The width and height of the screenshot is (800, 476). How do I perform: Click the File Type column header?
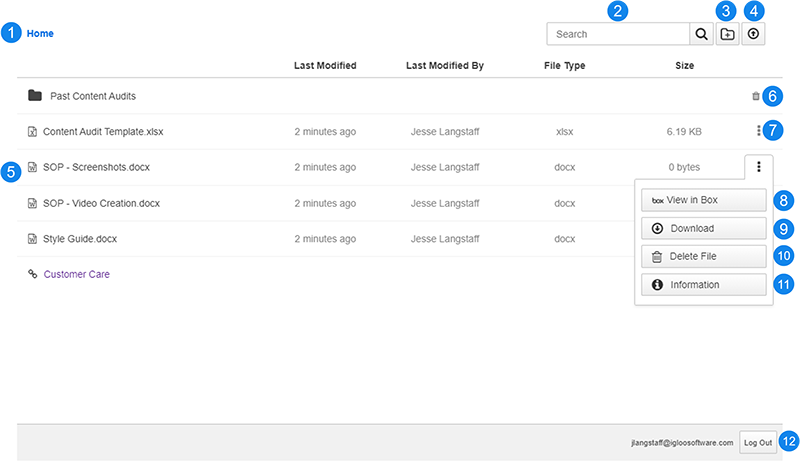pos(564,65)
